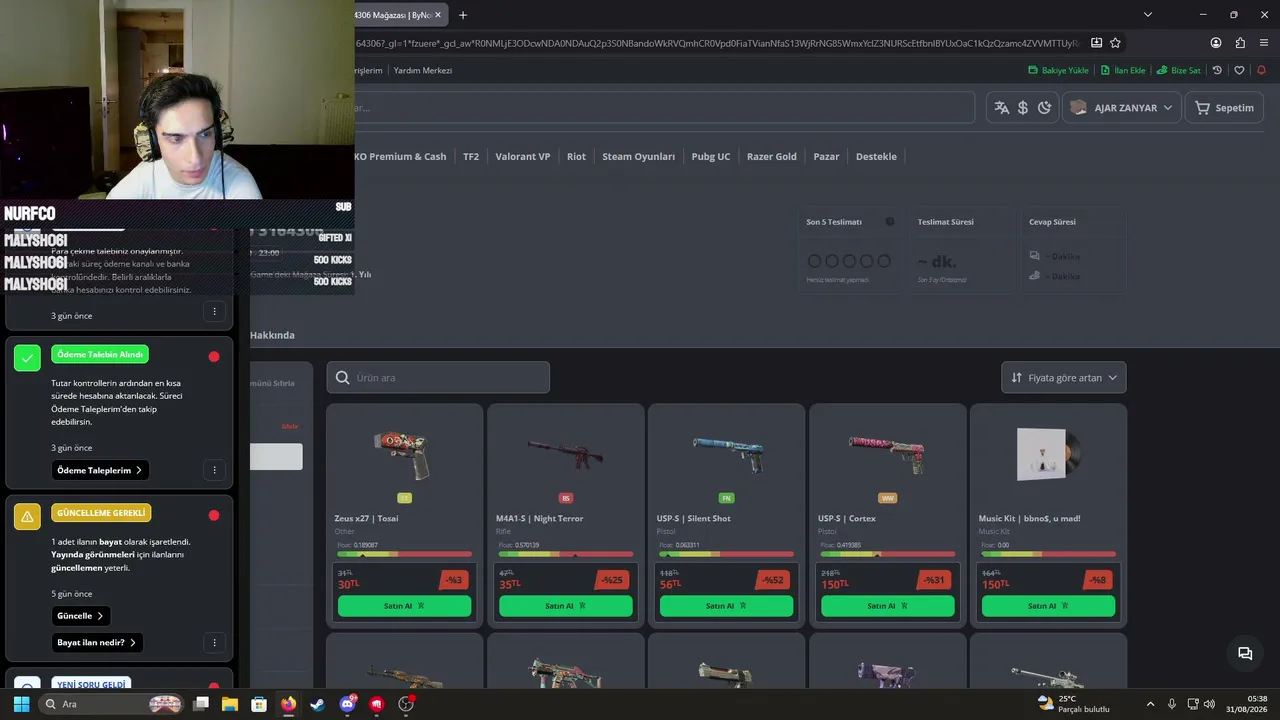Open File Explorer from the taskbar

[229, 704]
